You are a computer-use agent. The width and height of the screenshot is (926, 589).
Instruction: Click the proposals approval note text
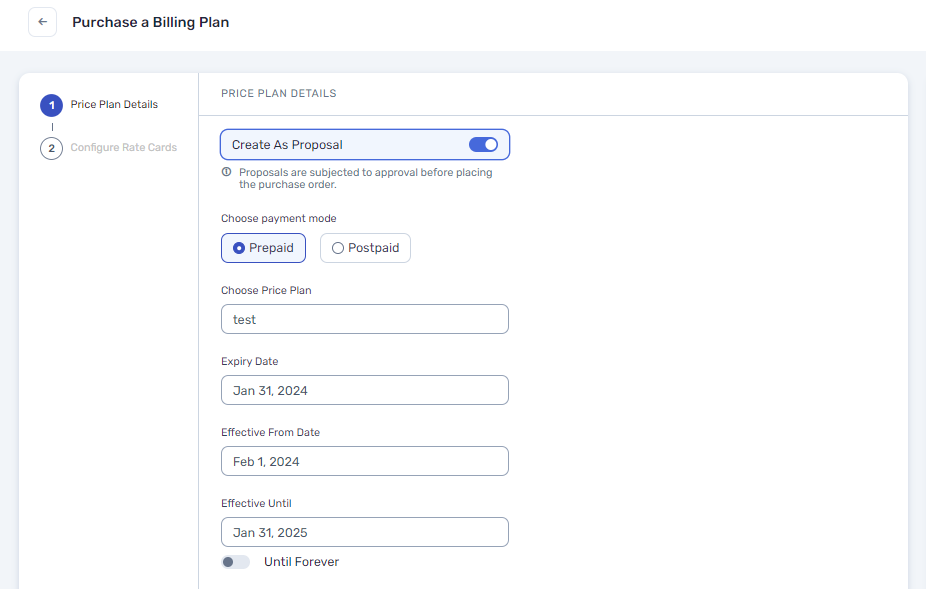tap(365, 178)
